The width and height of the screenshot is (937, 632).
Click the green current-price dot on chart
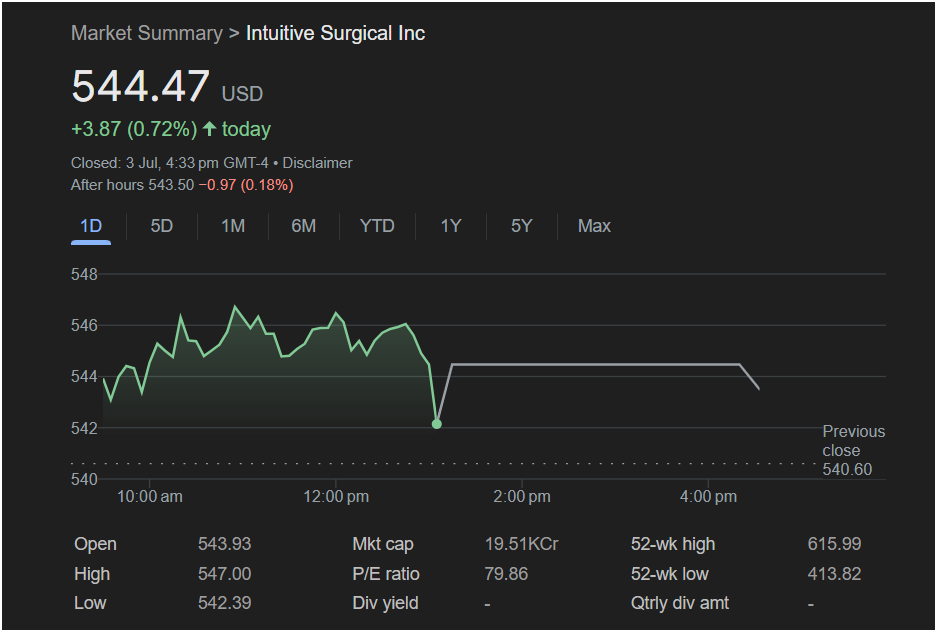[437, 424]
